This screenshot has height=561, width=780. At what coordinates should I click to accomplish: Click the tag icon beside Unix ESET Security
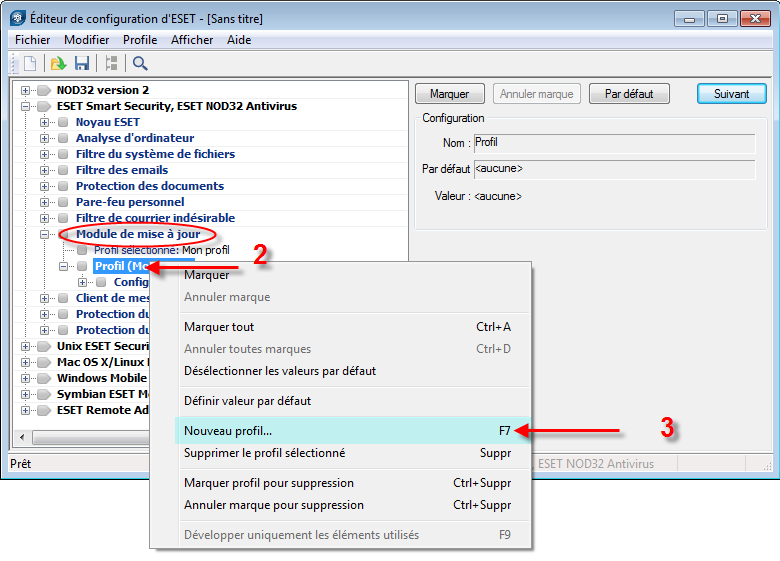click(x=43, y=346)
